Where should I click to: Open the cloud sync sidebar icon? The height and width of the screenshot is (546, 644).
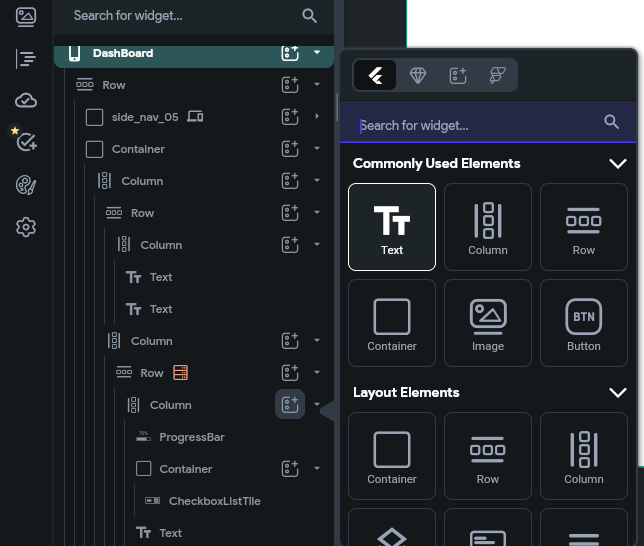click(x=26, y=100)
